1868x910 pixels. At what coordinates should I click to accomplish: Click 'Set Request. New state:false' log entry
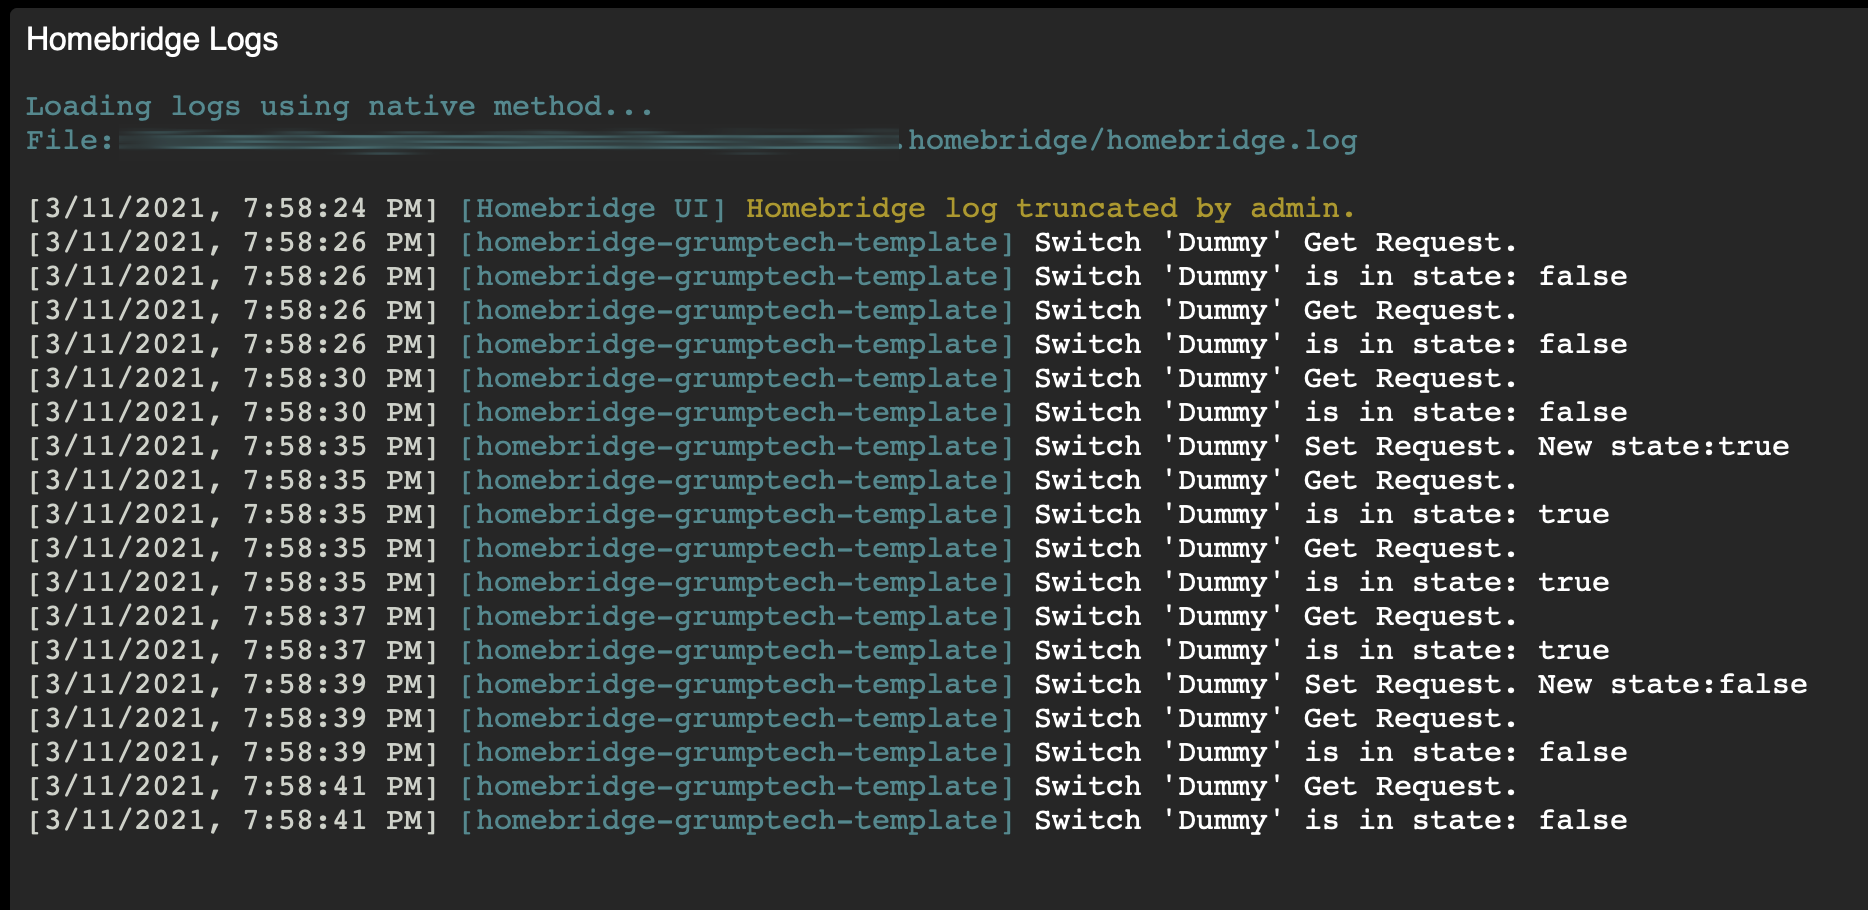click(1555, 684)
